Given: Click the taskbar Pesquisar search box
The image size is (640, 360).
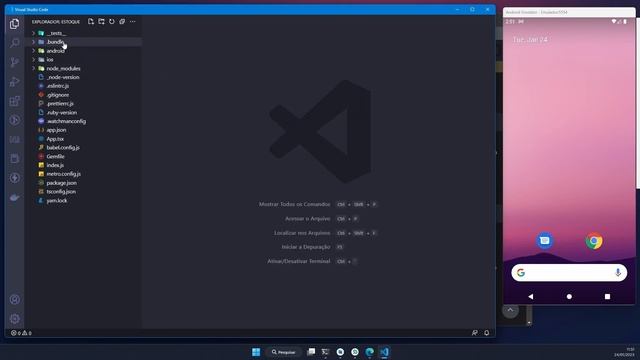Looking at the screenshot, I should 284,352.
